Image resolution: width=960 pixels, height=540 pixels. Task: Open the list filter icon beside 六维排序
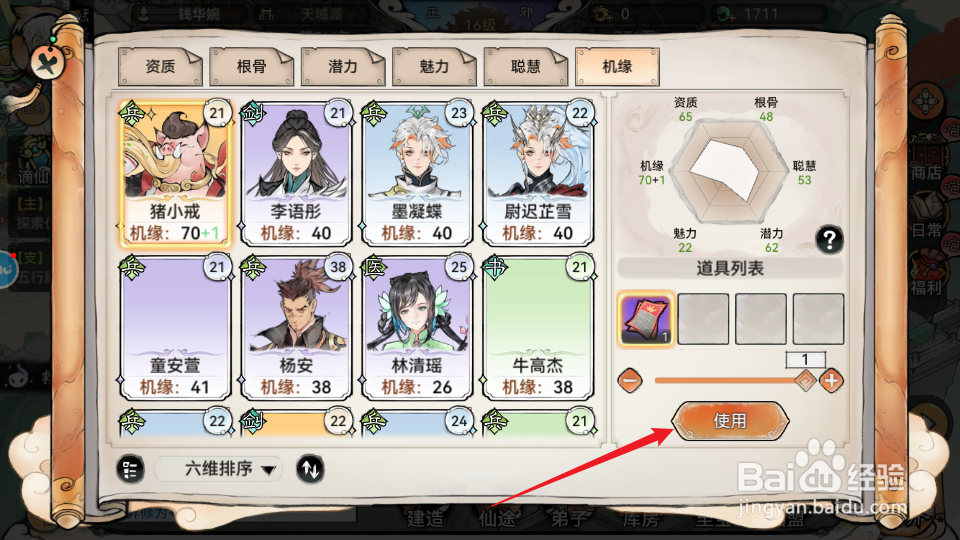(130, 470)
